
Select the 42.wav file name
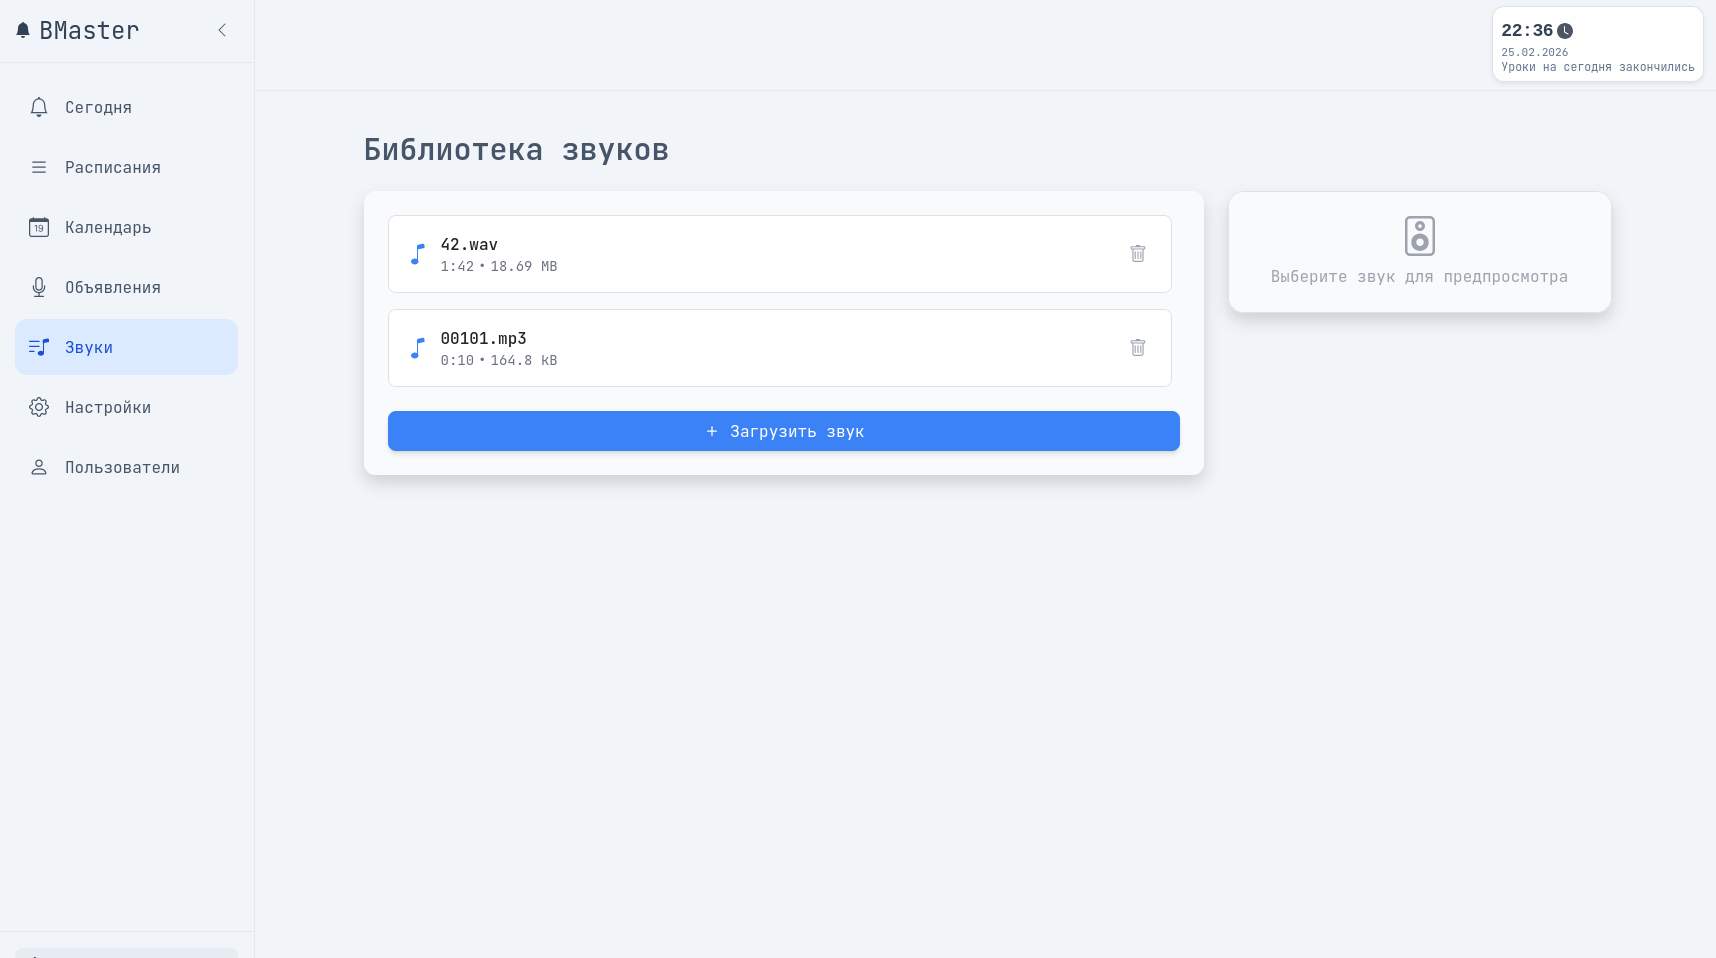[469, 245]
